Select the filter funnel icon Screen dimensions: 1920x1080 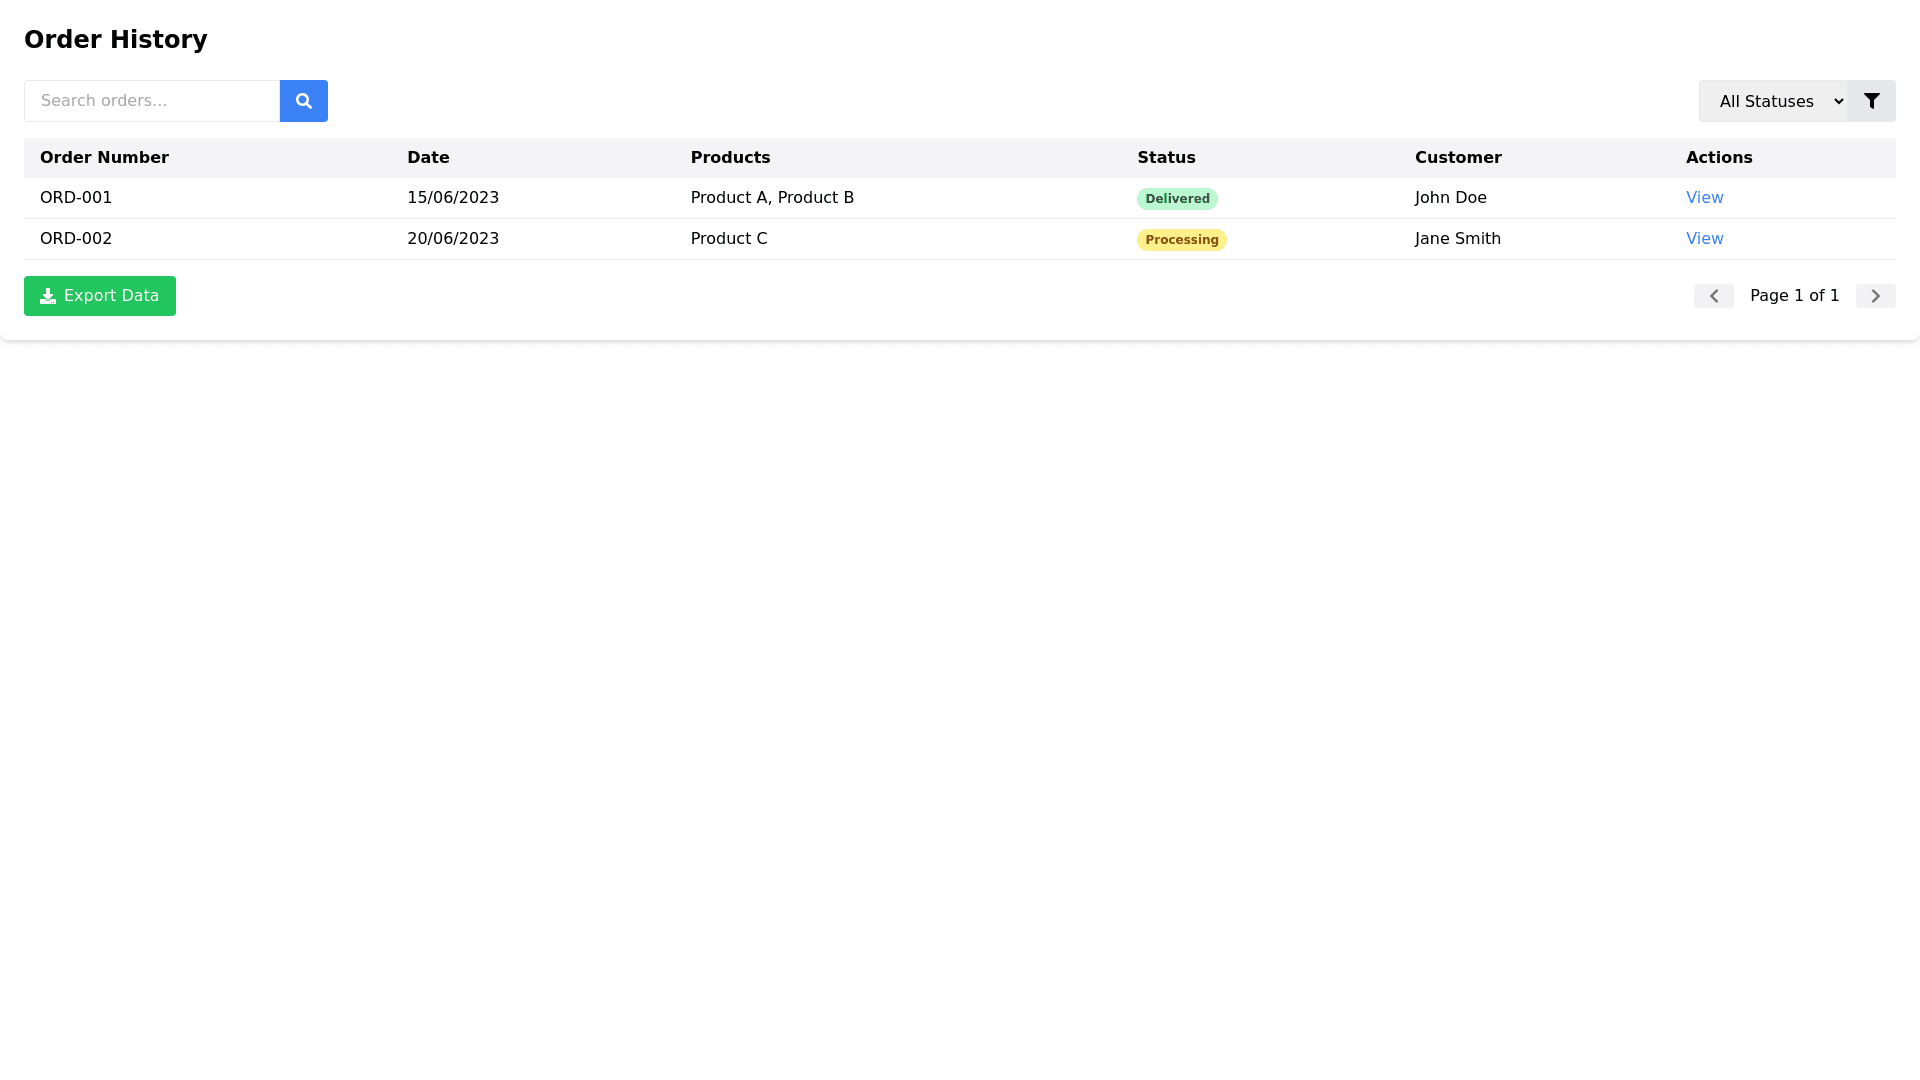(x=1872, y=101)
